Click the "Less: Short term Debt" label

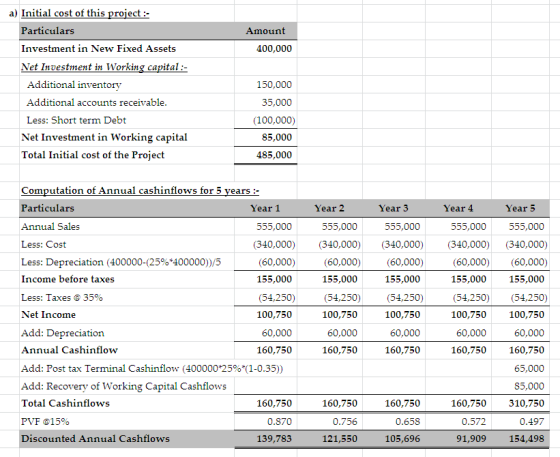tap(76, 120)
